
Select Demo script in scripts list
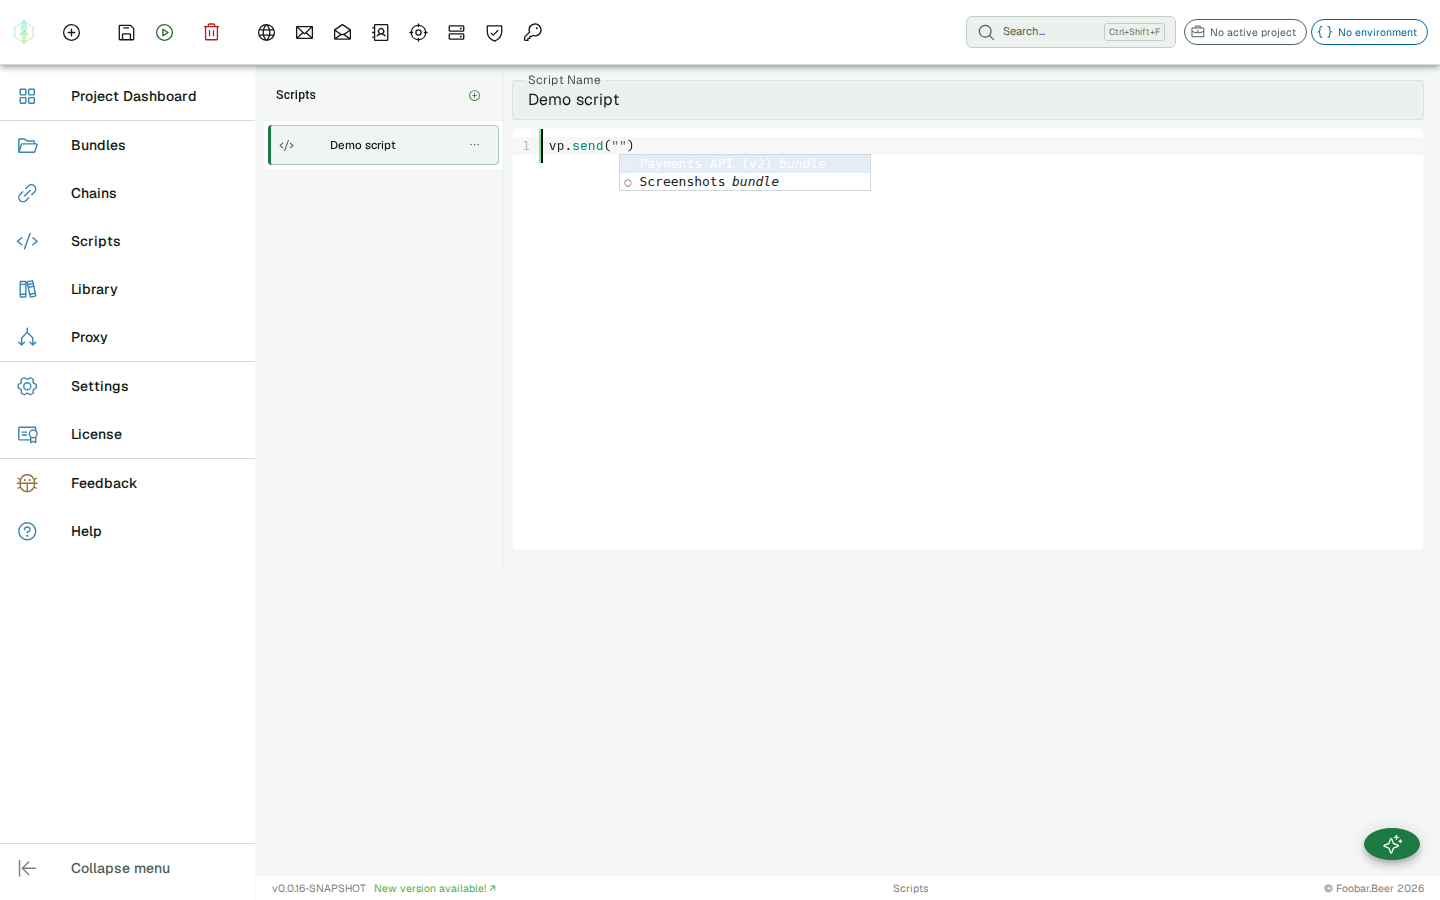click(x=383, y=145)
